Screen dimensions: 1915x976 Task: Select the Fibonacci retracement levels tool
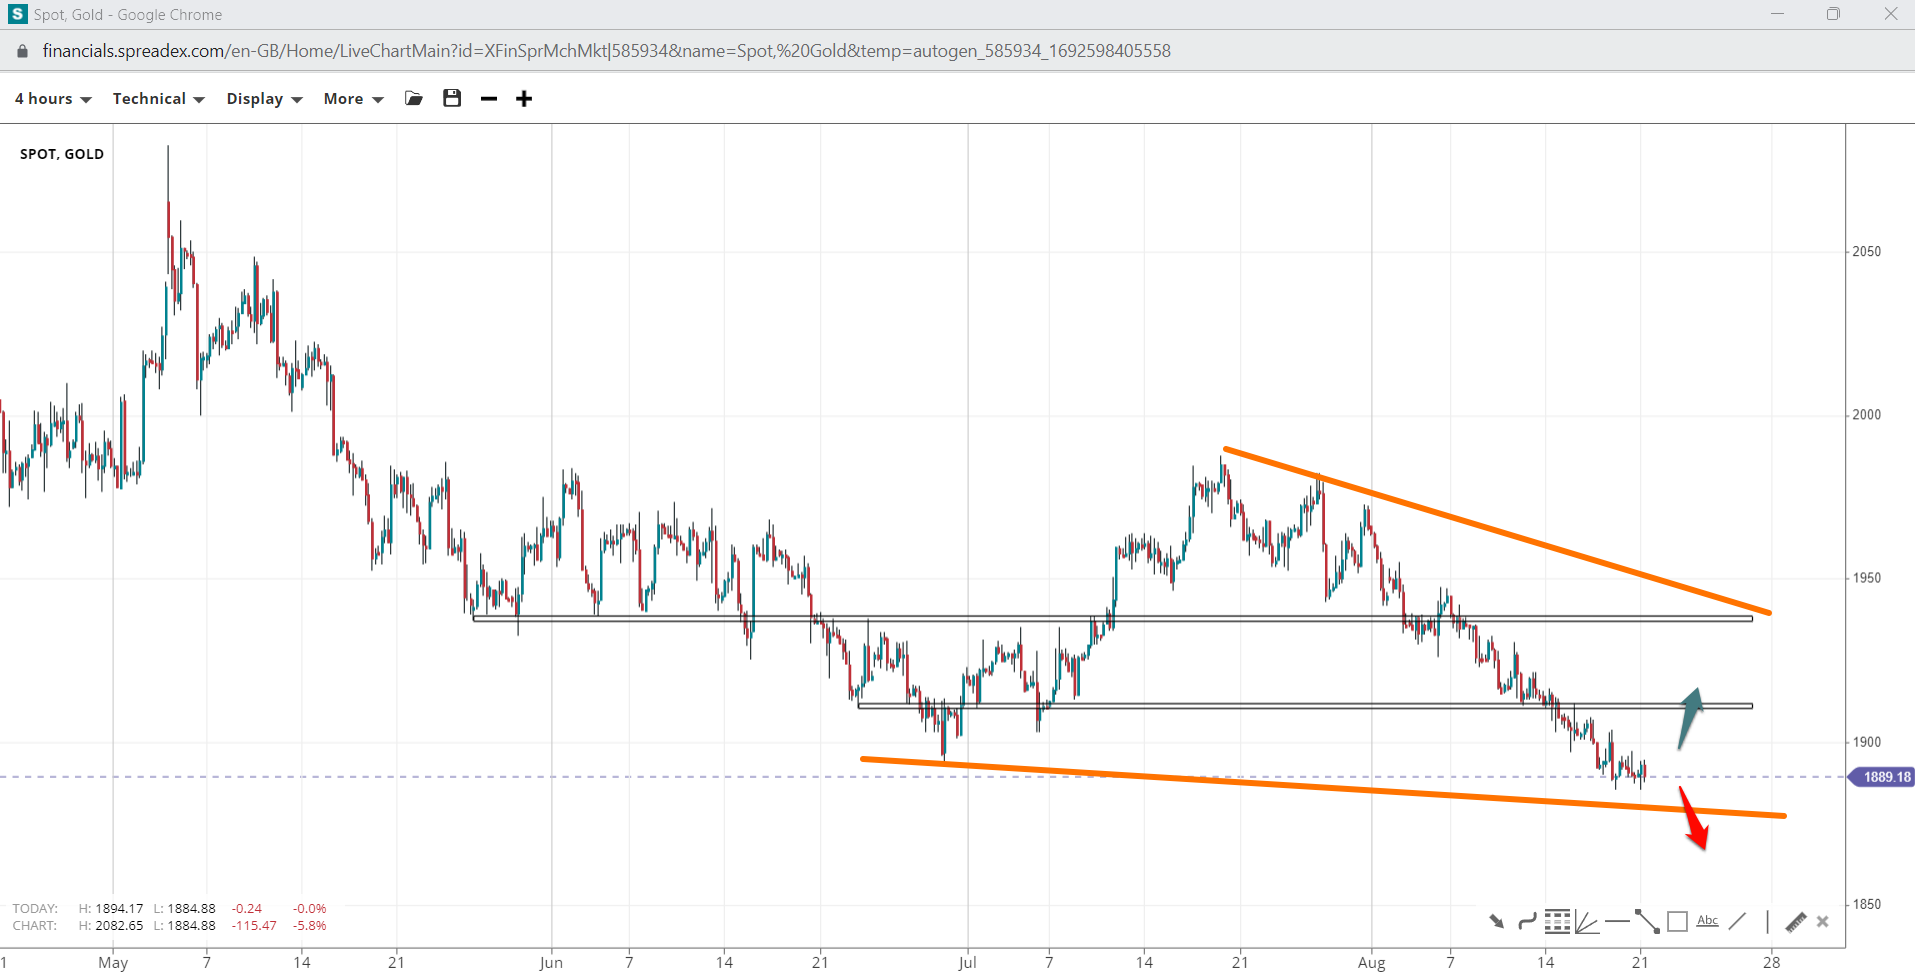[1557, 921]
